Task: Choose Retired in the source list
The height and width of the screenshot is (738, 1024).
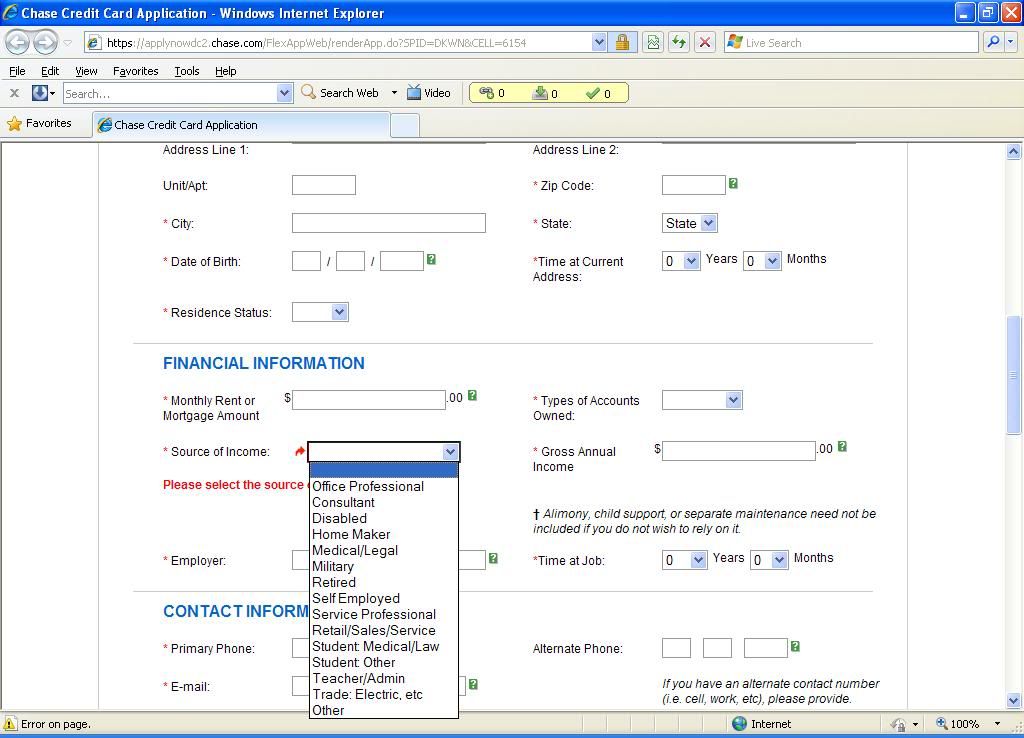Action: (x=334, y=582)
